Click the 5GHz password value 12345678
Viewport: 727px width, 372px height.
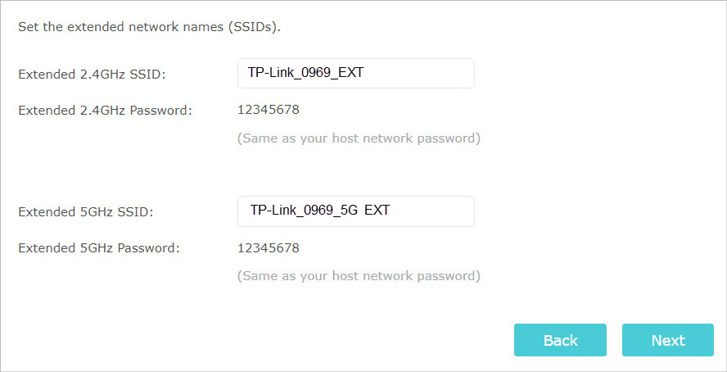[268, 248]
